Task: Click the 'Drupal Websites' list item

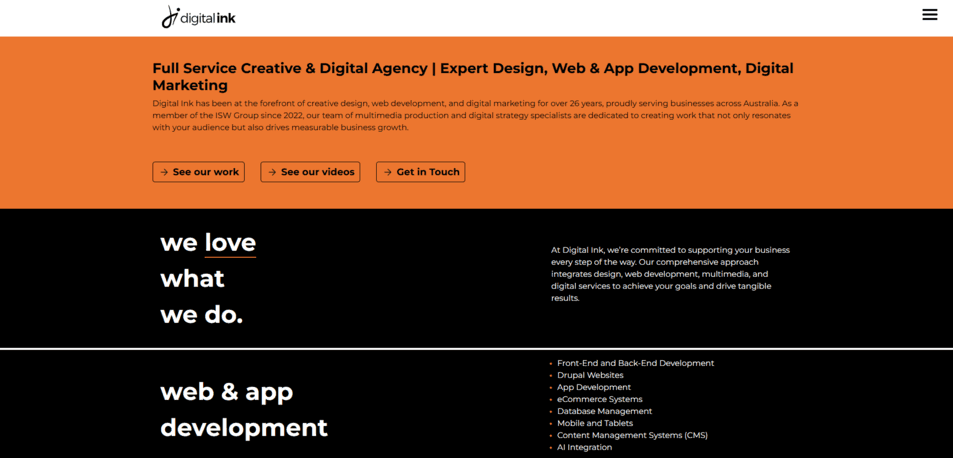Action: 590,375
